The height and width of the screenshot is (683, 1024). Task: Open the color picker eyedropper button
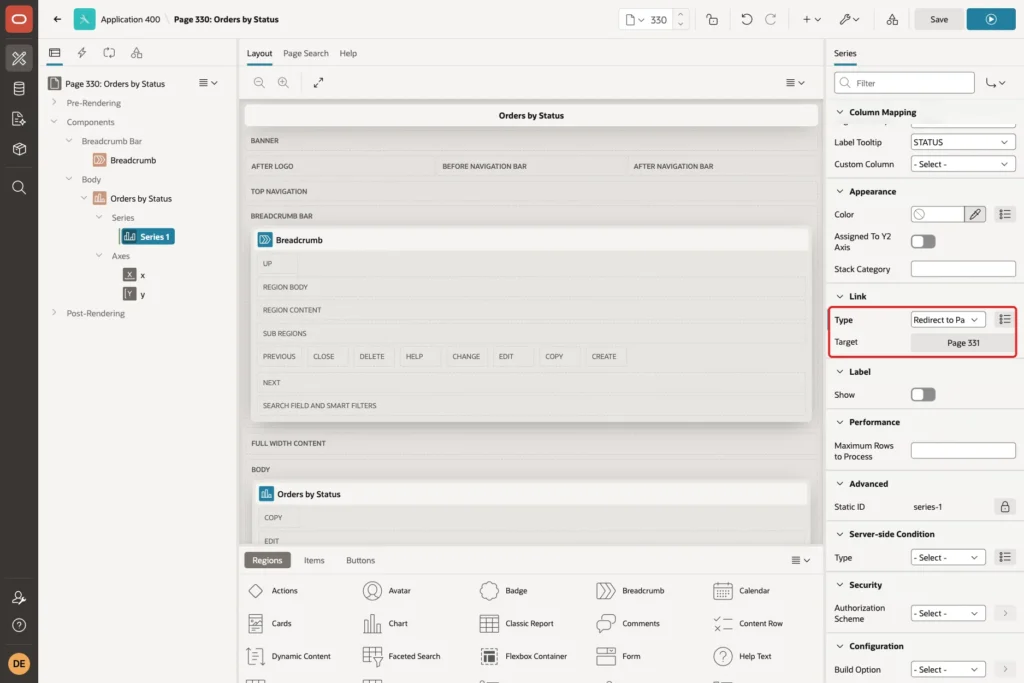[x=975, y=214]
